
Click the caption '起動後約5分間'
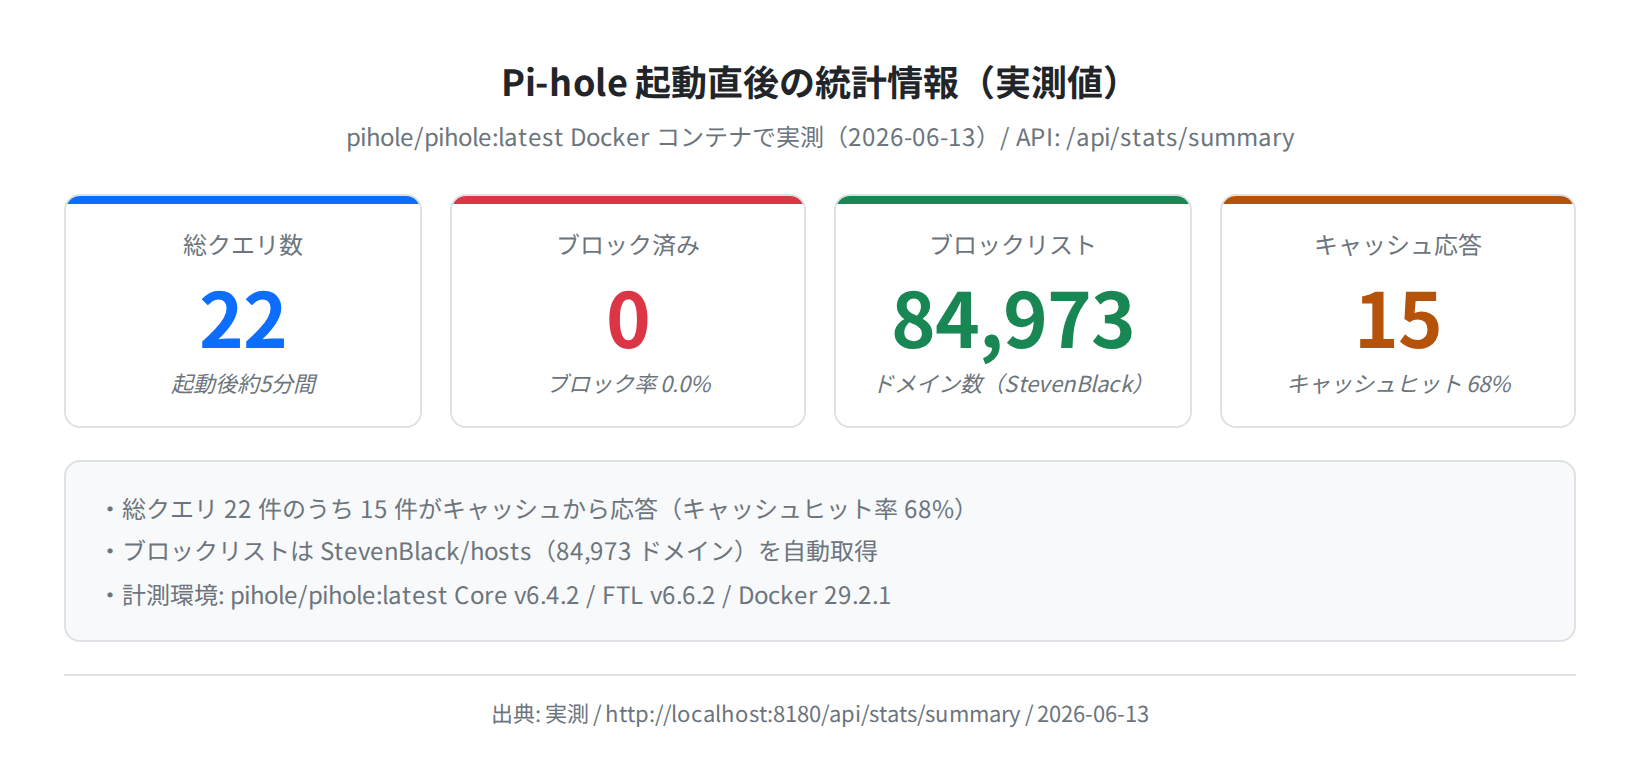(x=243, y=384)
